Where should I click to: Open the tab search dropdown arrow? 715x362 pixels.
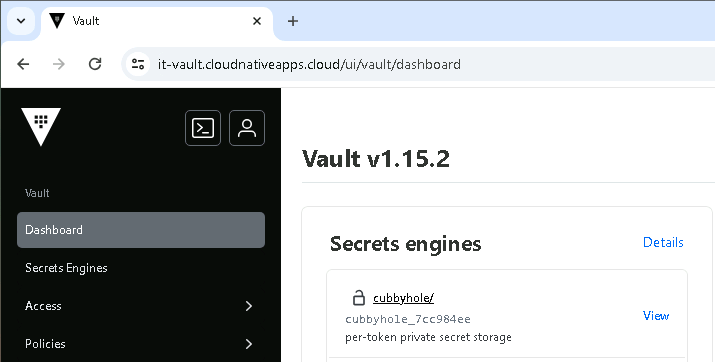pyautogui.click(x=21, y=21)
